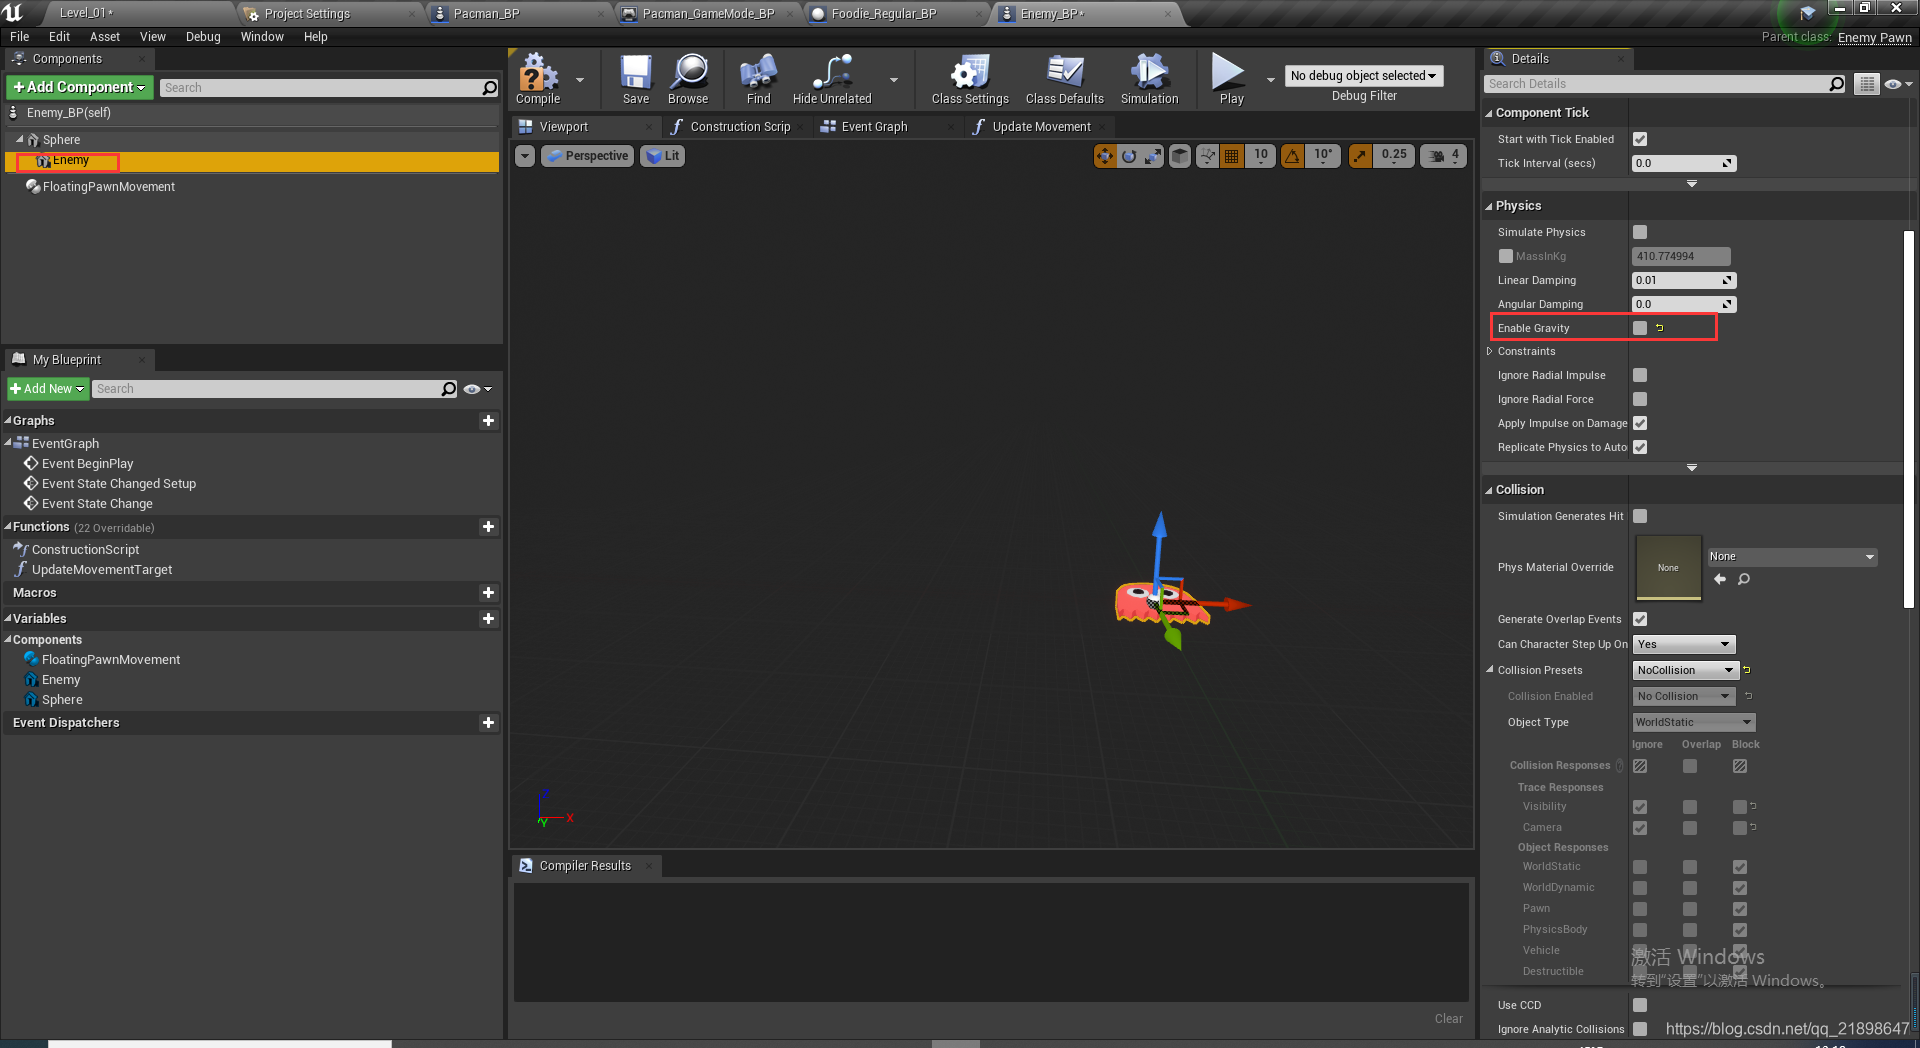The height and width of the screenshot is (1048, 1920).
Task: Use selected asset arrow for Phys Material
Action: 1720,580
